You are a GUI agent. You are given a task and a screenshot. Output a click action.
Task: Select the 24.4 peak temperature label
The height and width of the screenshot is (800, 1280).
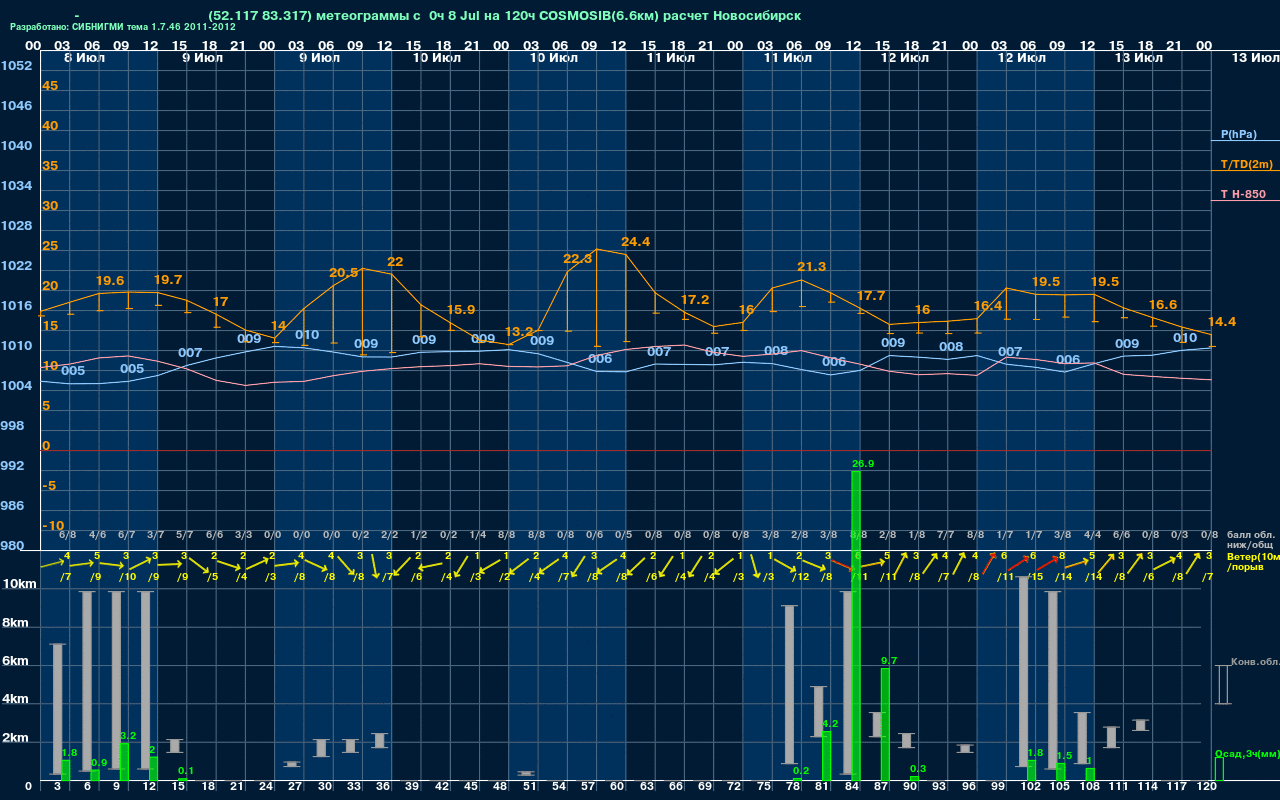636,242
